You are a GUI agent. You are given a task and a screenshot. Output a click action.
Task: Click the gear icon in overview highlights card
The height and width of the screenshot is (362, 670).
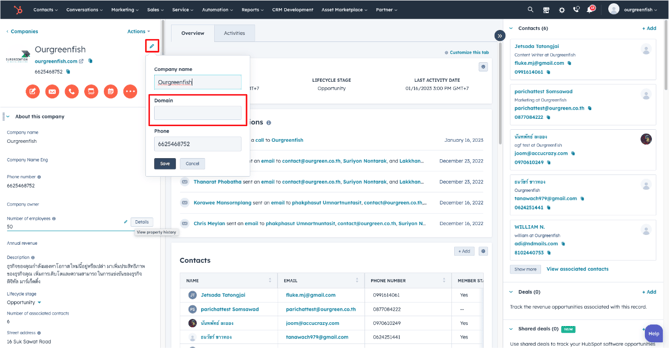click(483, 67)
